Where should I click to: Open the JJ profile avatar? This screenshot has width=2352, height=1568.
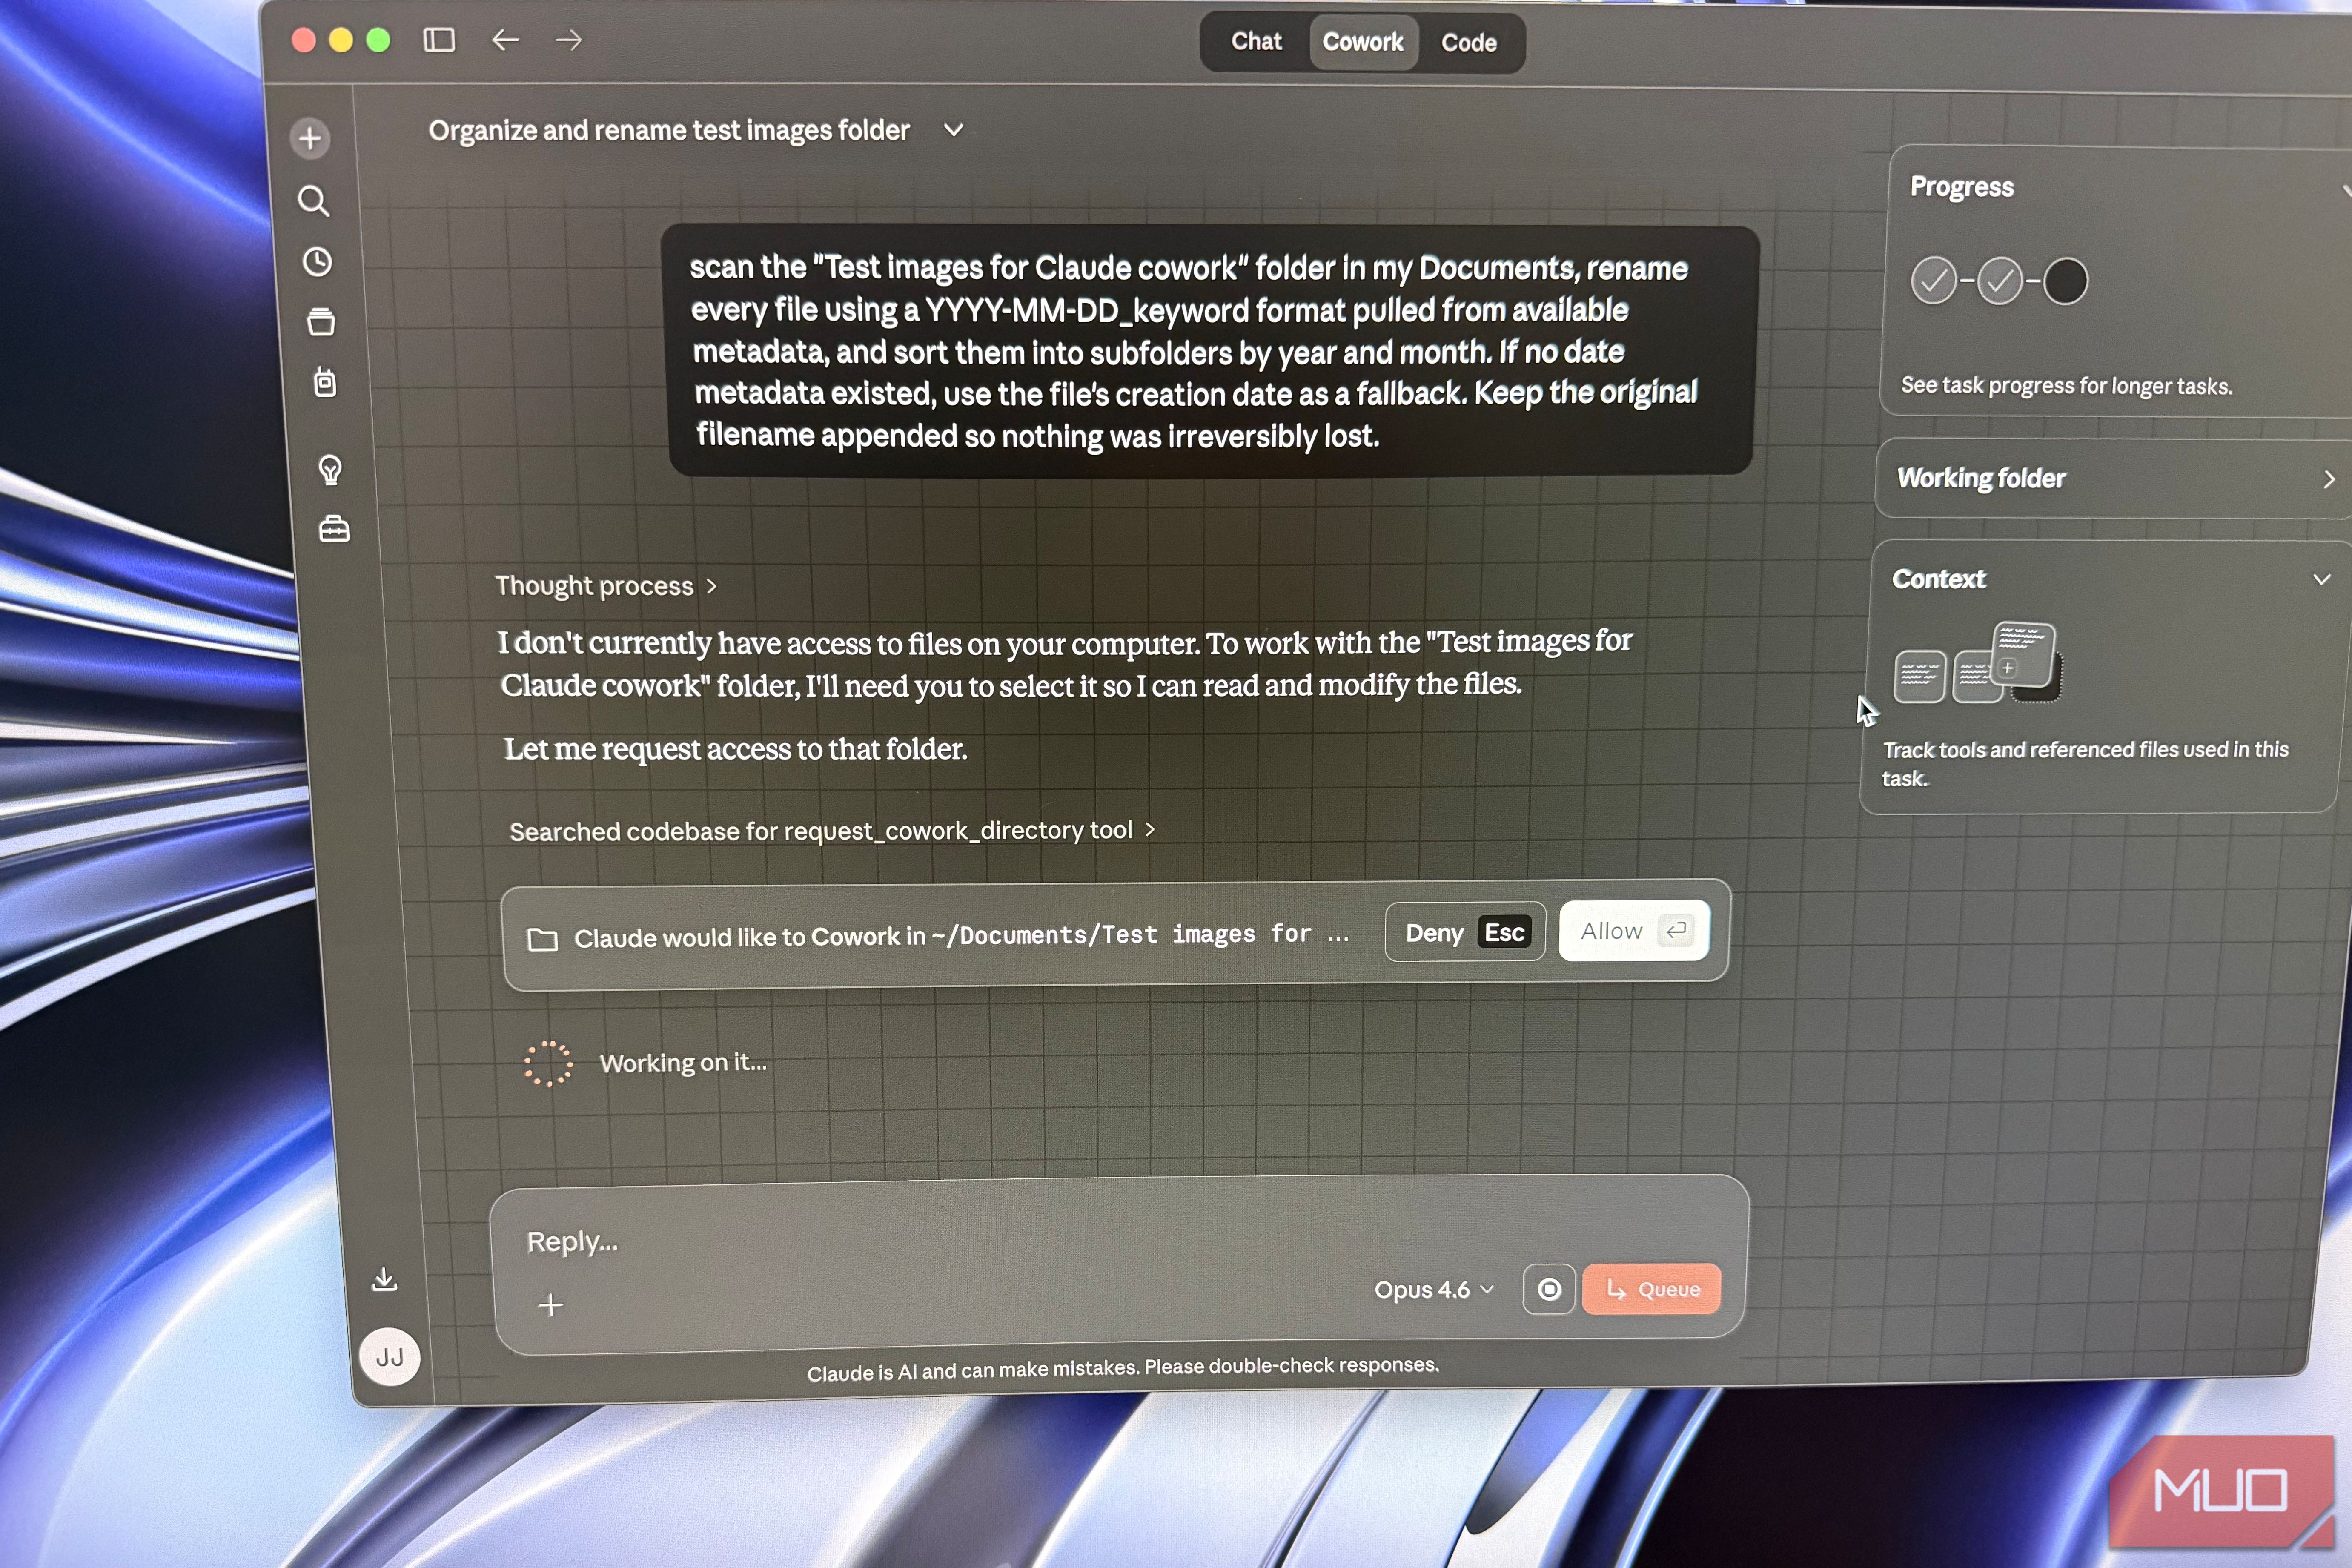(x=389, y=1356)
